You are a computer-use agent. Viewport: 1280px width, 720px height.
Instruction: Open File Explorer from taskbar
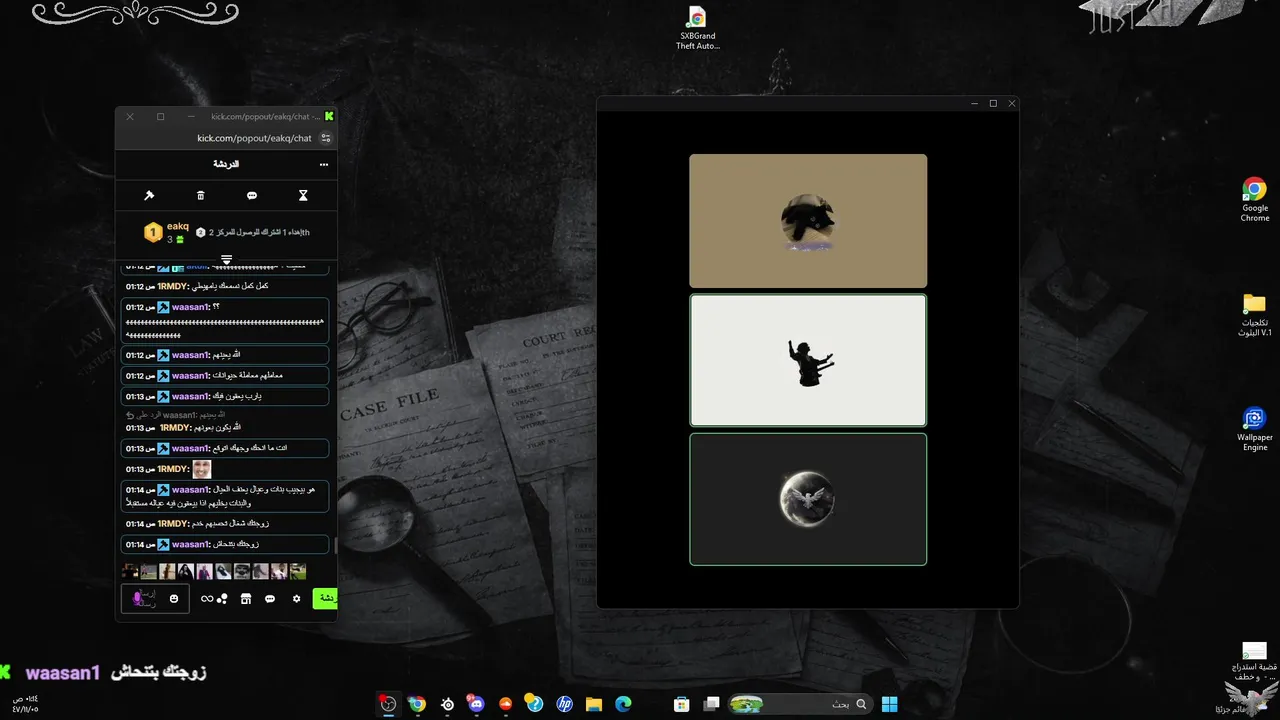point(593,704)
